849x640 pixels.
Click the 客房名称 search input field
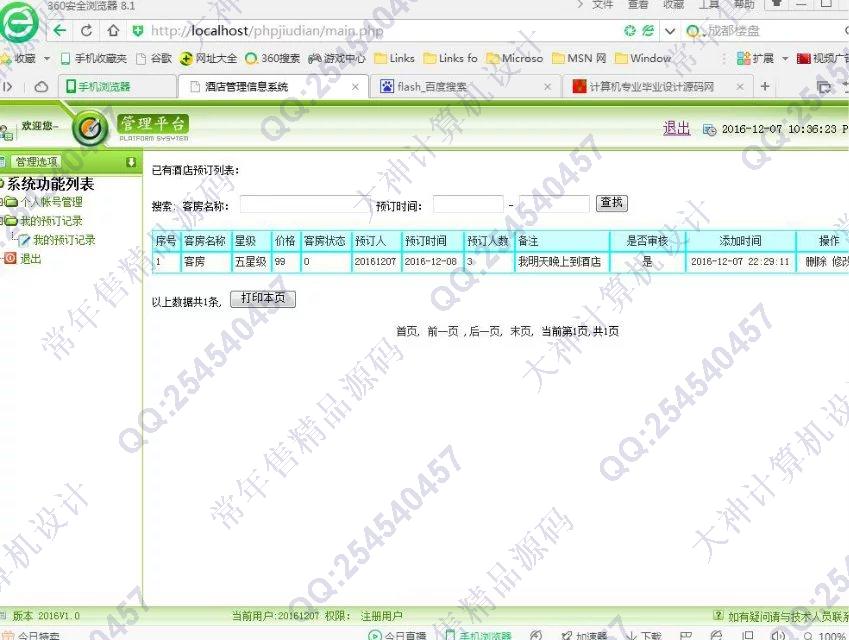click(303, 204)
